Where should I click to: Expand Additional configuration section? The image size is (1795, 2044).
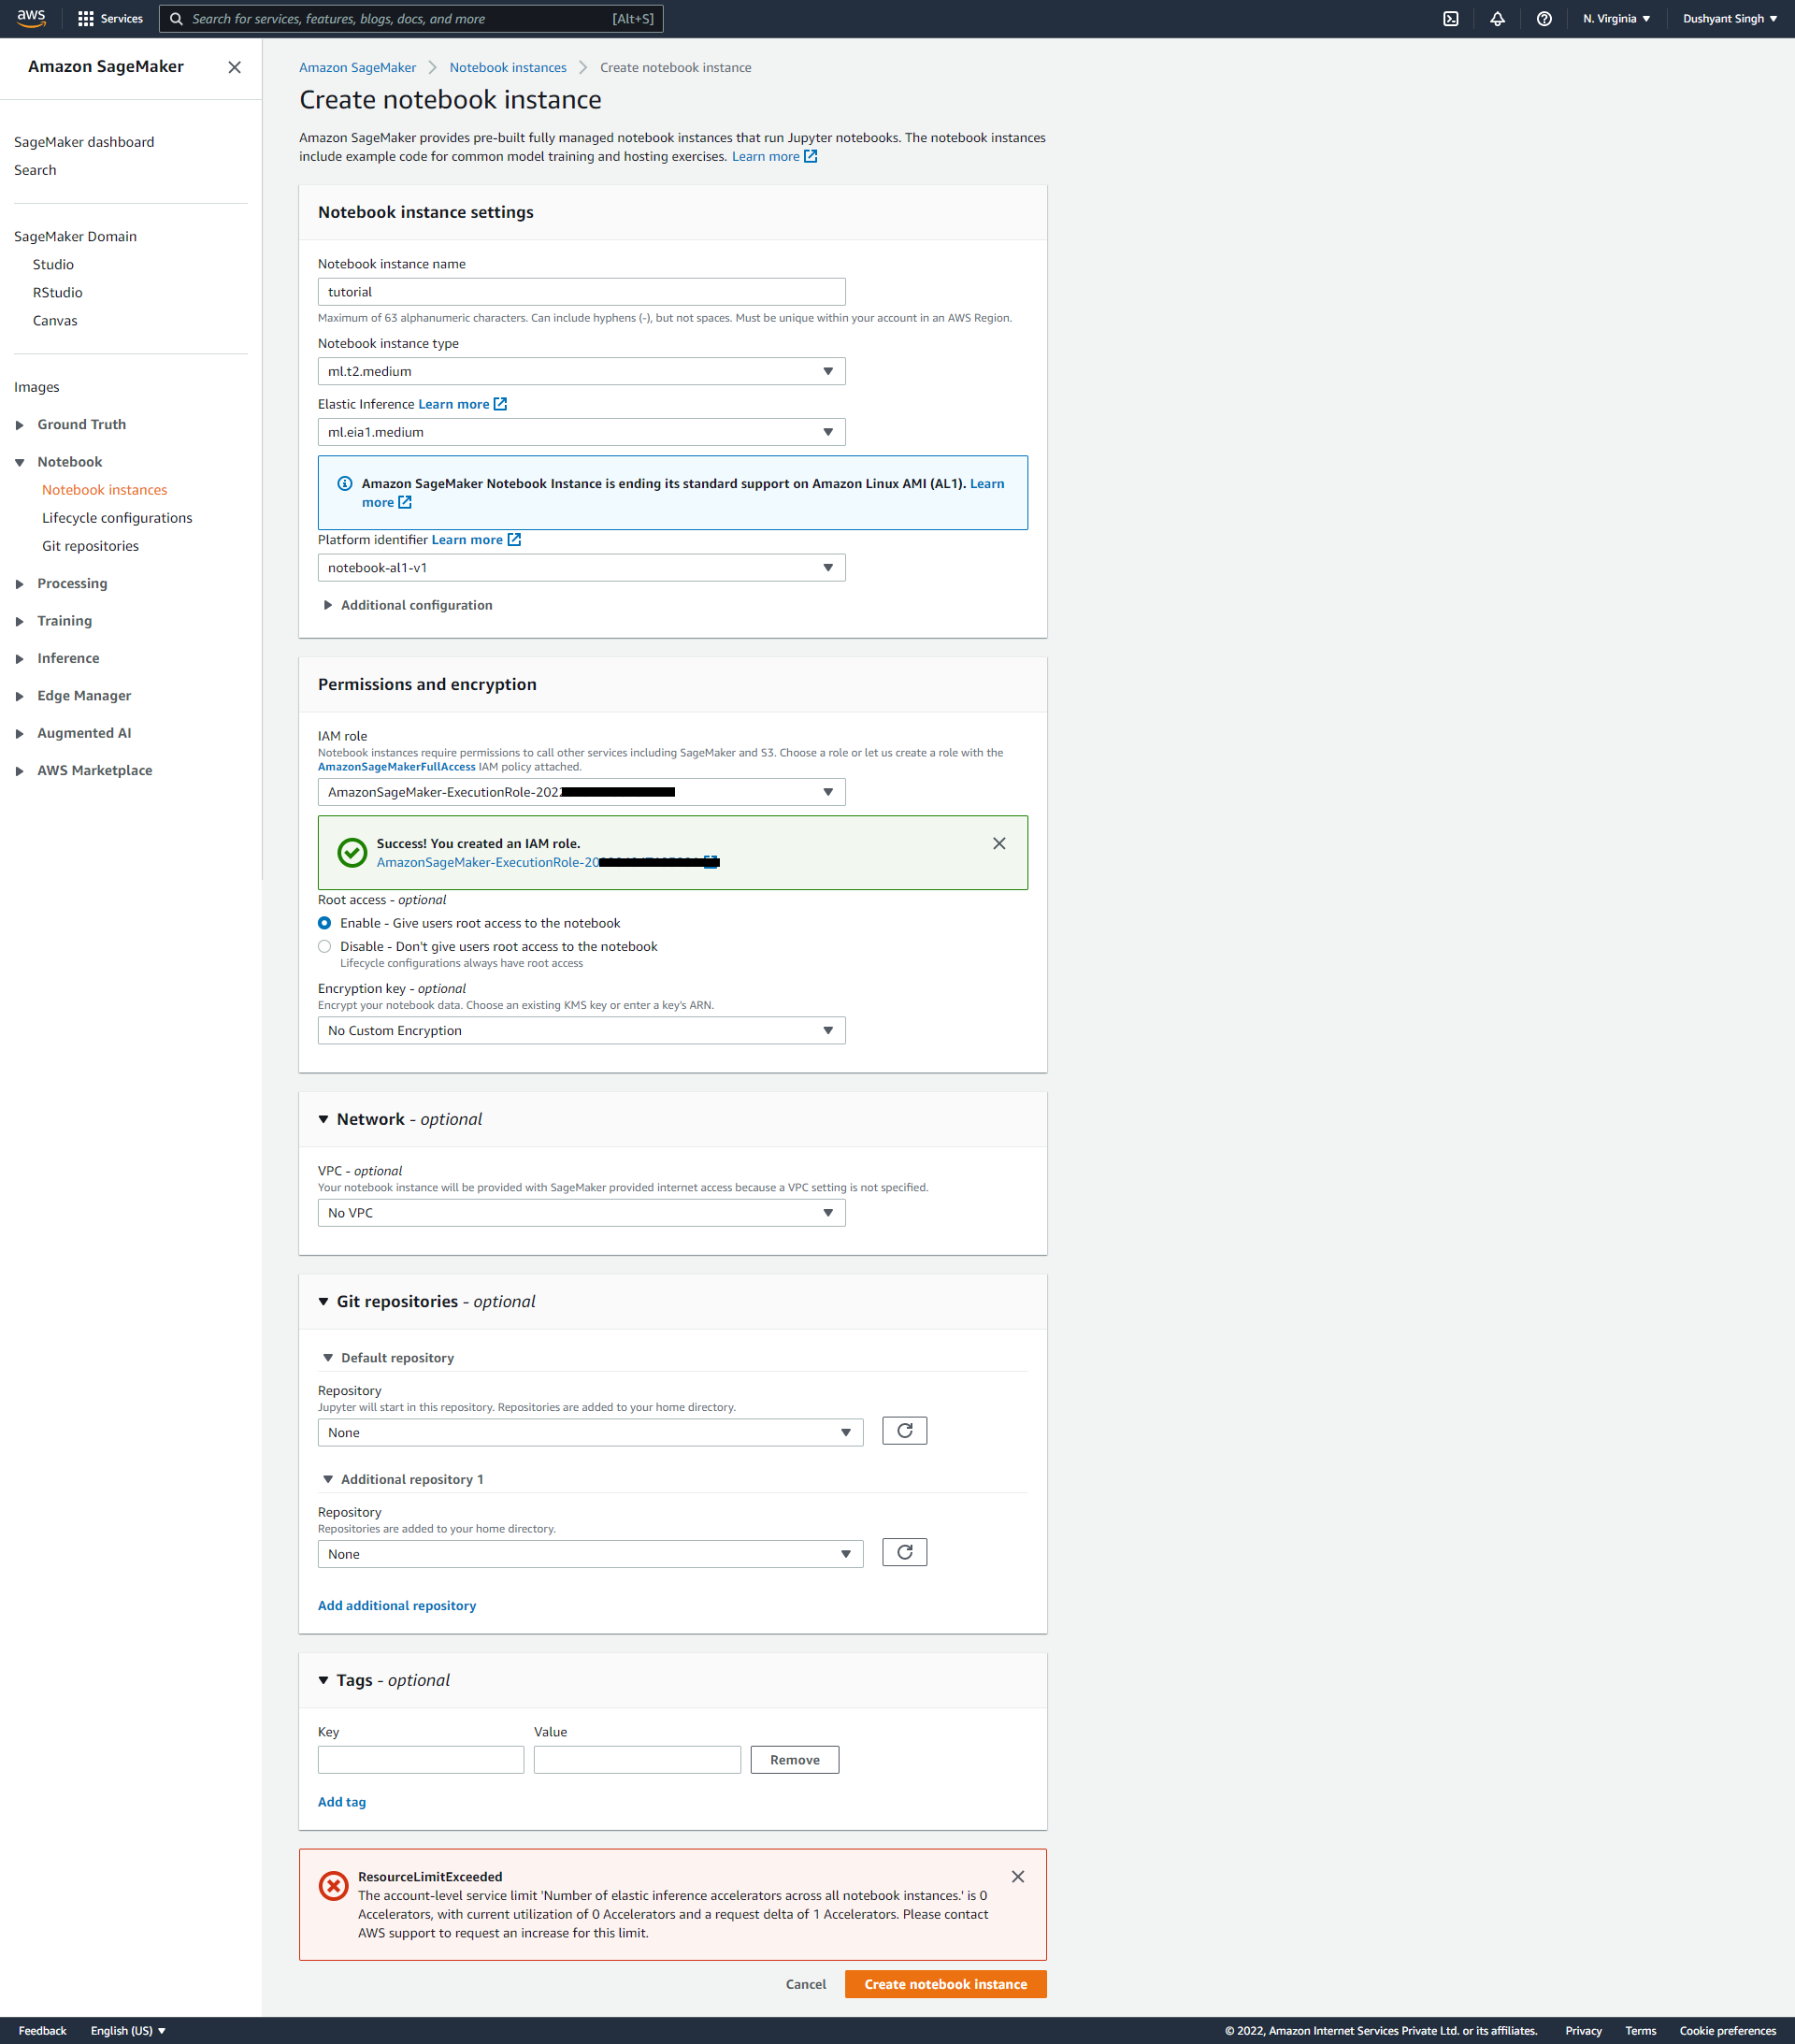[x=415, y=605]
